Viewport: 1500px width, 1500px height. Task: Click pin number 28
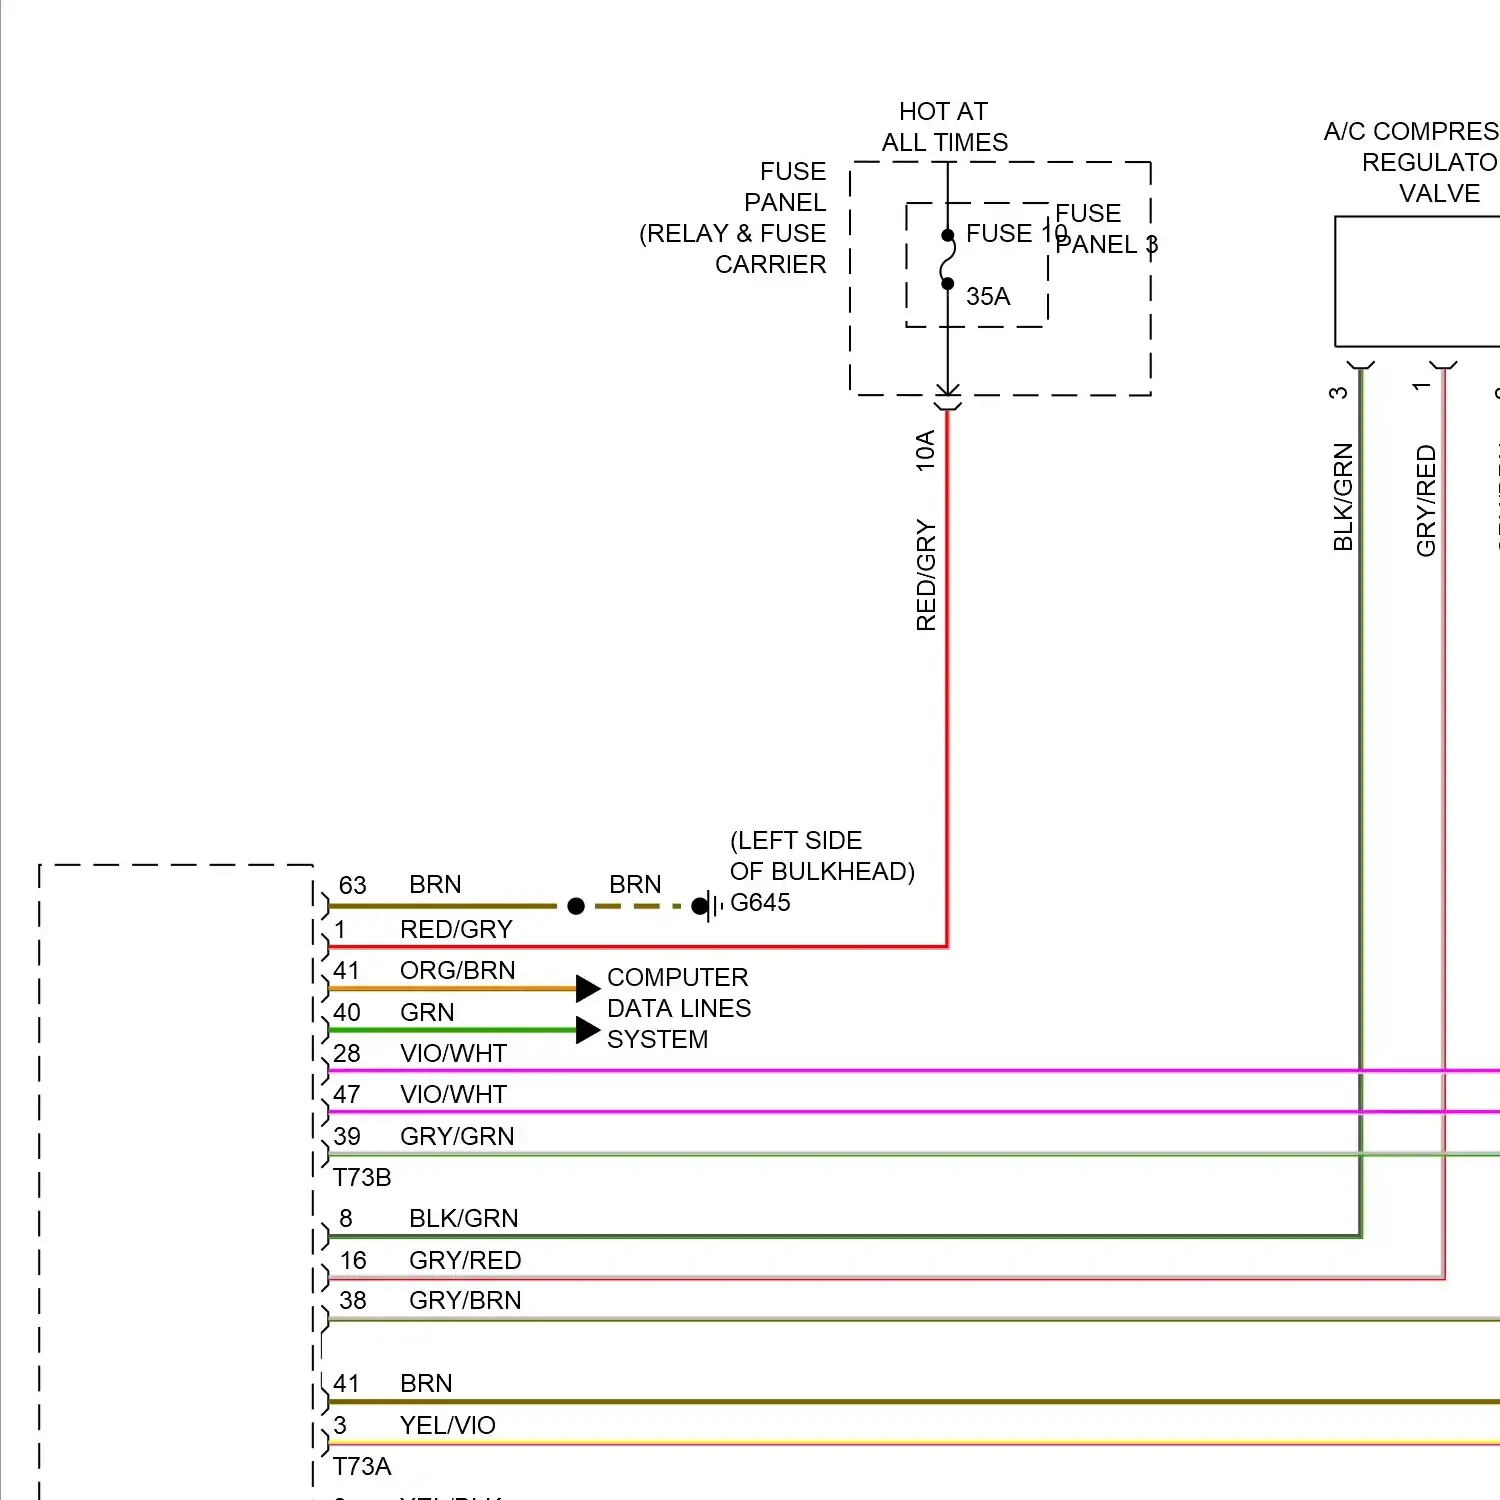tap(347, 1054)
